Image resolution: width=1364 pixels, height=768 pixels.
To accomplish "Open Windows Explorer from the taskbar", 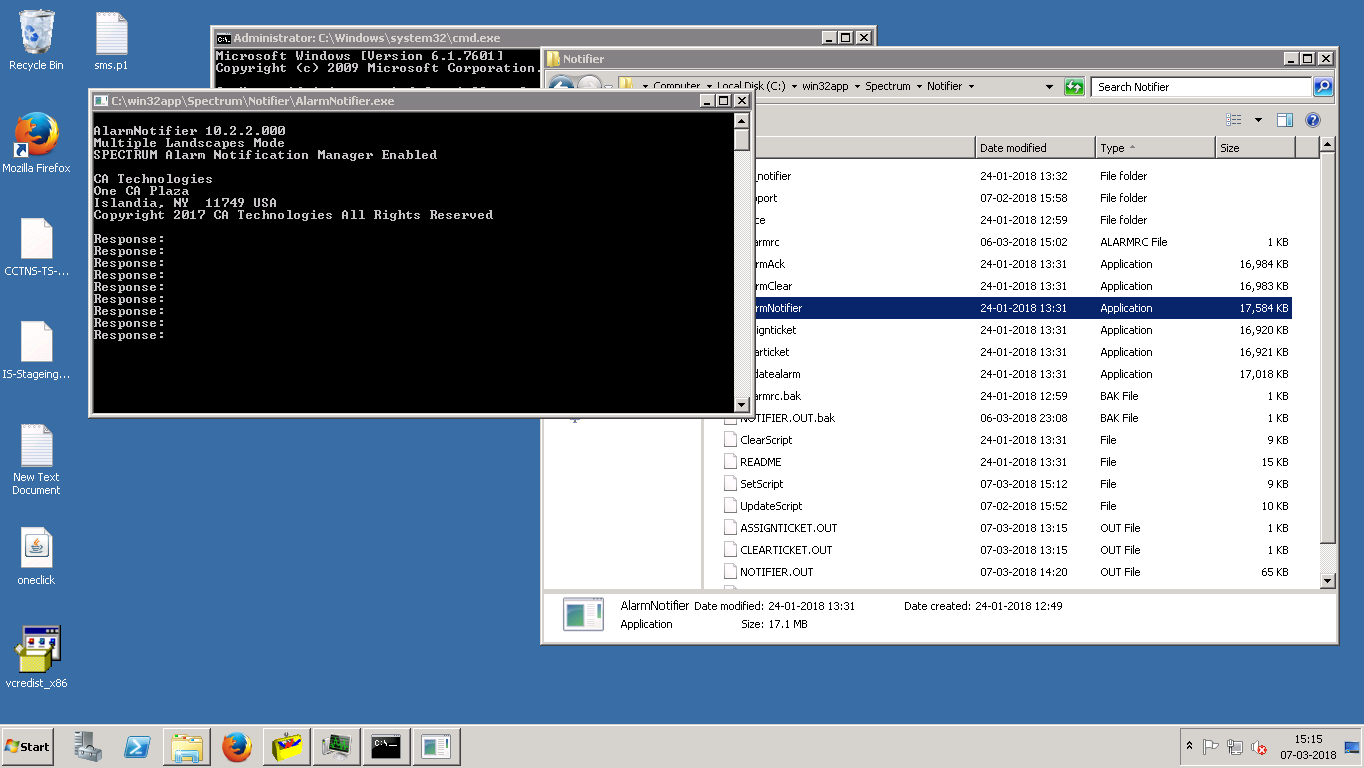I will click(x=187, y=746).
